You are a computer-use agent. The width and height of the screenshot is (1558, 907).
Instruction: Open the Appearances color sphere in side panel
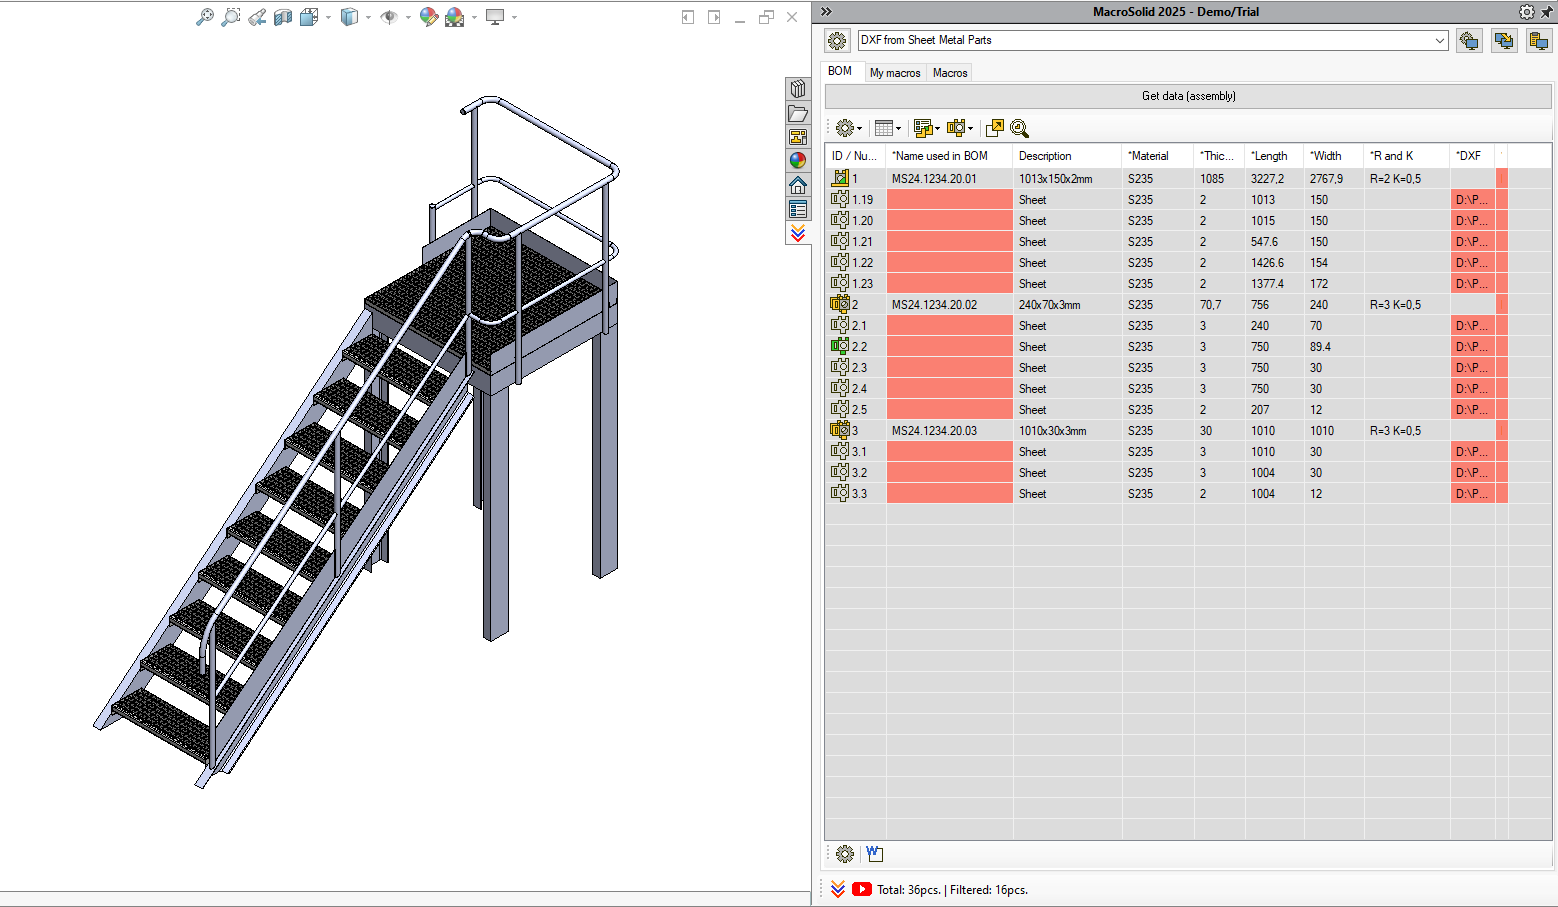click(798, 160)
